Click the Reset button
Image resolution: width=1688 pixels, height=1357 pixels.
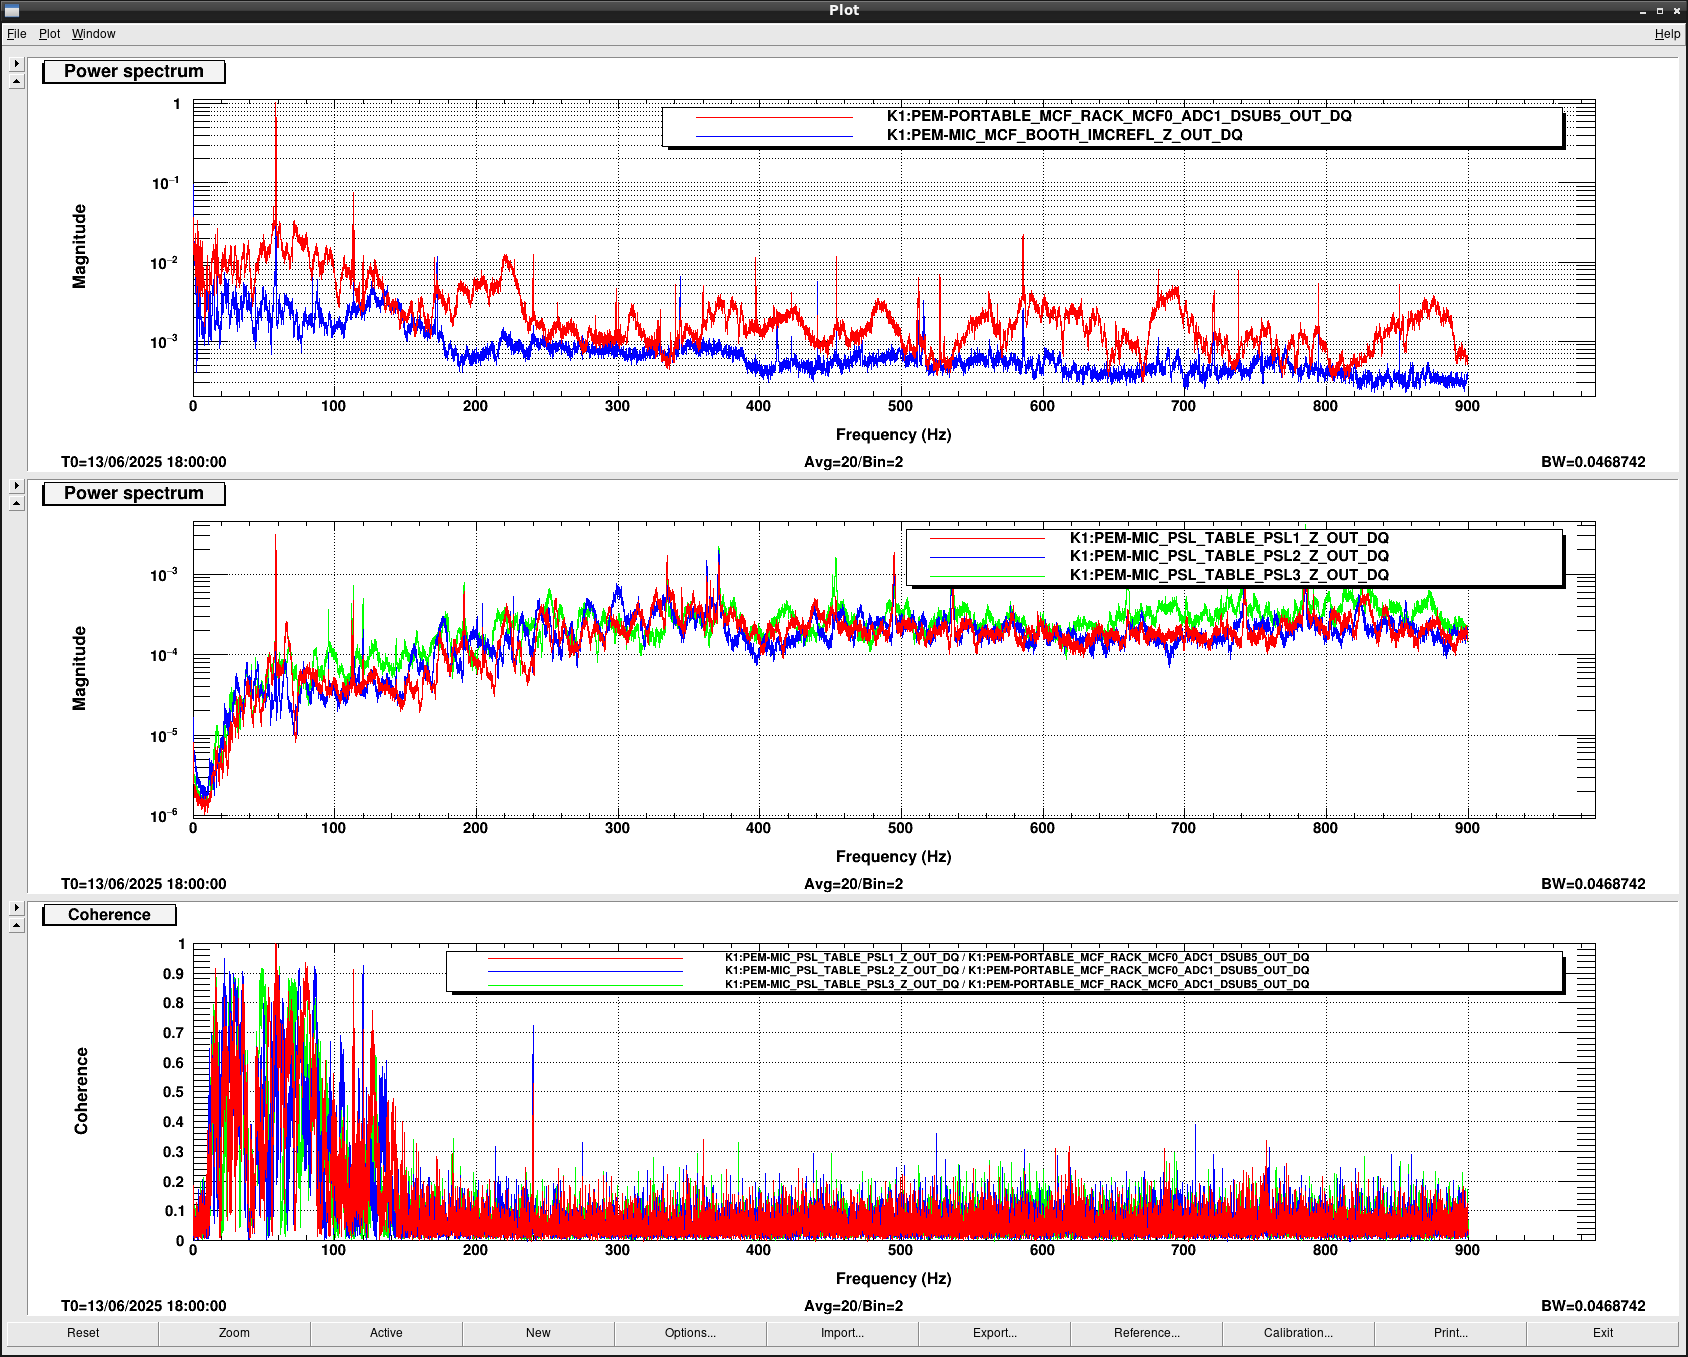click(83, 1333)
